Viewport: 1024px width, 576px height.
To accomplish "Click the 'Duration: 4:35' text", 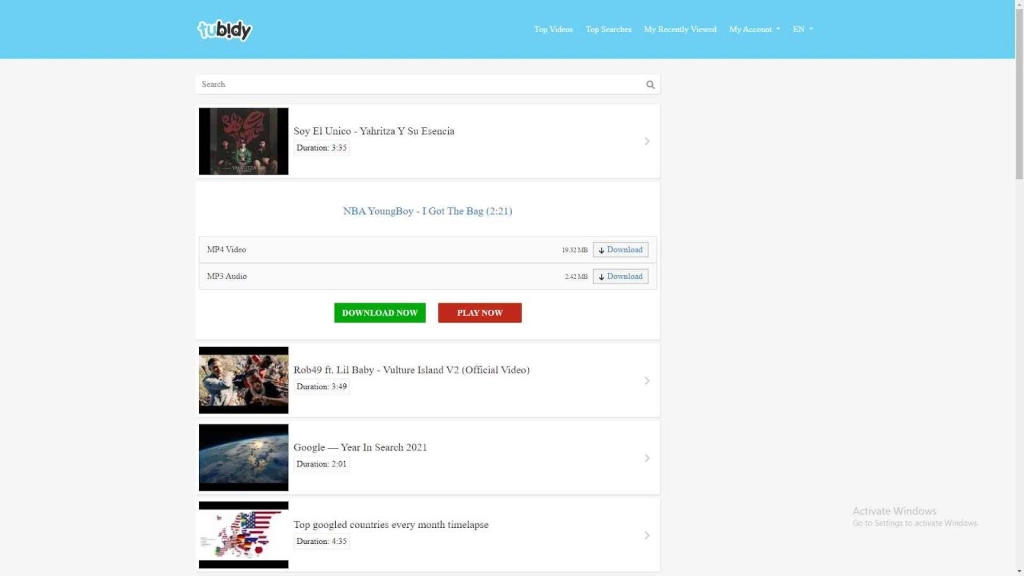I will [321, 541].
